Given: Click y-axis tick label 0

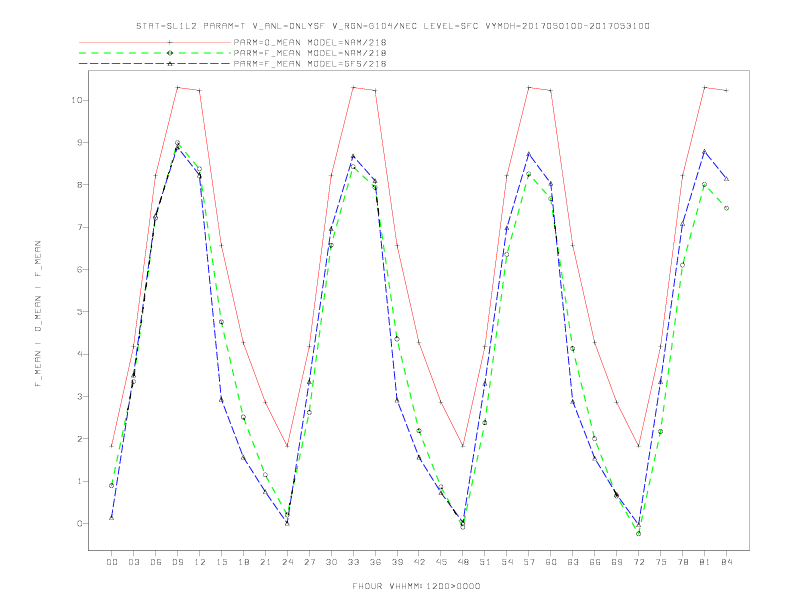Looking at the screenshot, I should click(80, 524).
